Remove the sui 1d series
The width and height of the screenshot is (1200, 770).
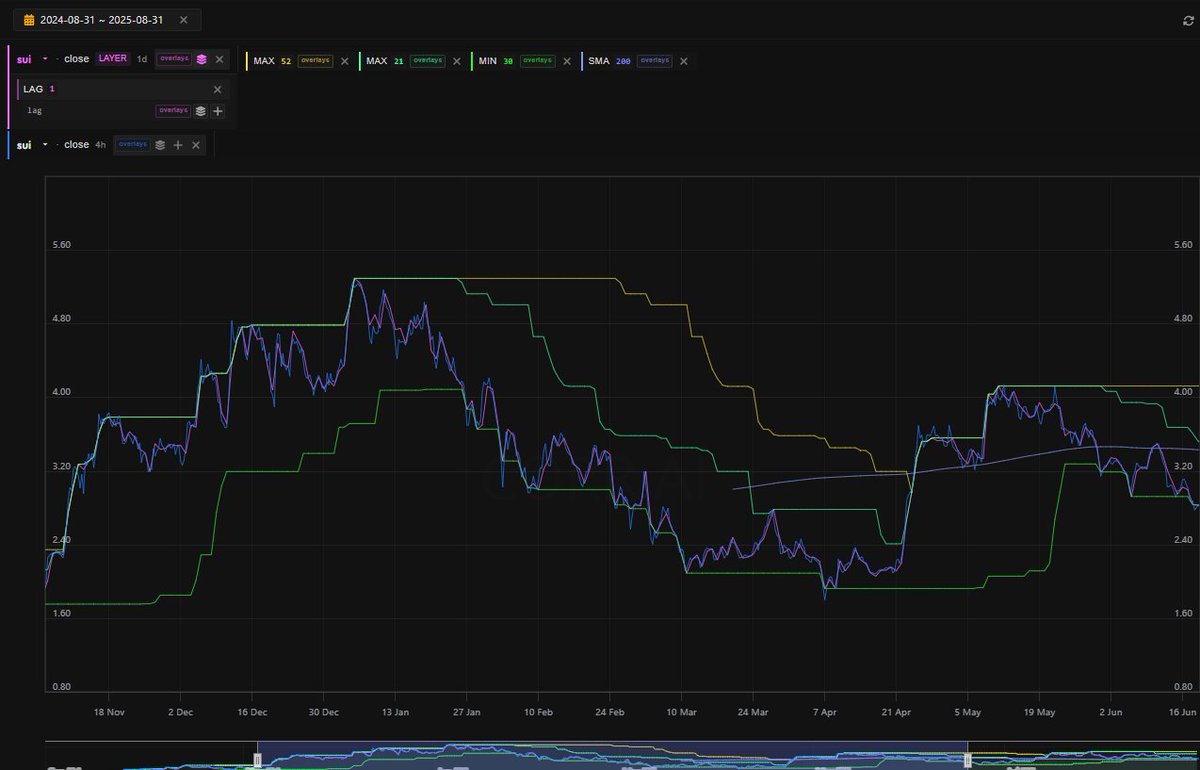pyautogui.click(x=219, y=60)
